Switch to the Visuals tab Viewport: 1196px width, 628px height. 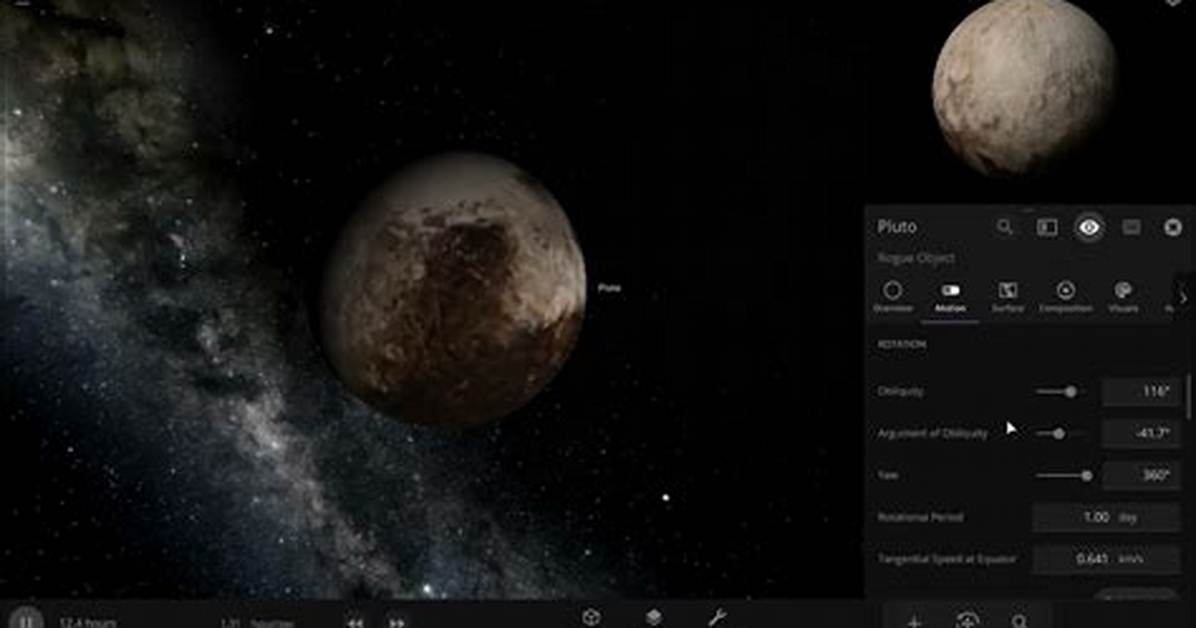(x=1123, y=296)
